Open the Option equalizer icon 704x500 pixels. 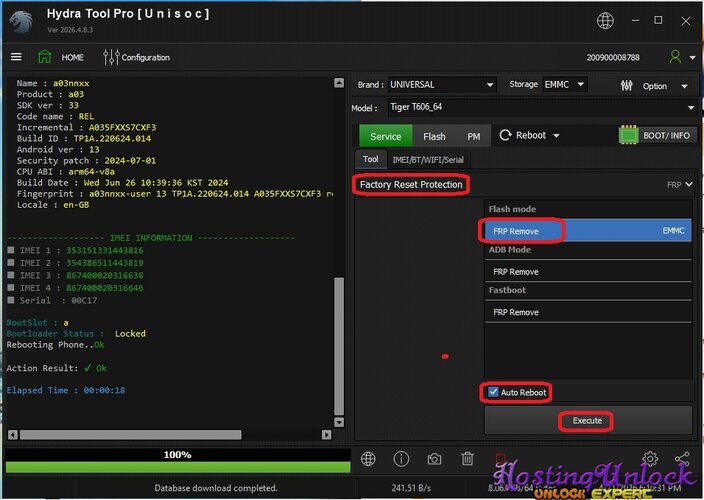click(626, 85)
